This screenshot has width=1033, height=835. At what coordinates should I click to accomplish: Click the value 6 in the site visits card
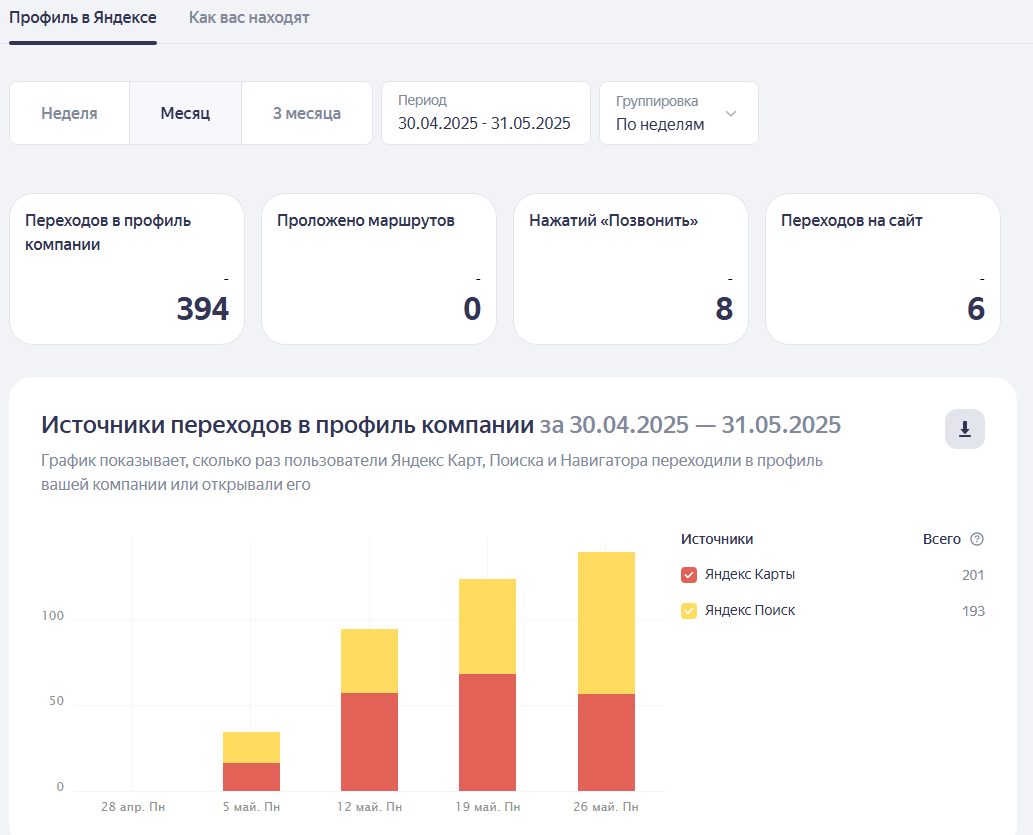coord(976,308)
